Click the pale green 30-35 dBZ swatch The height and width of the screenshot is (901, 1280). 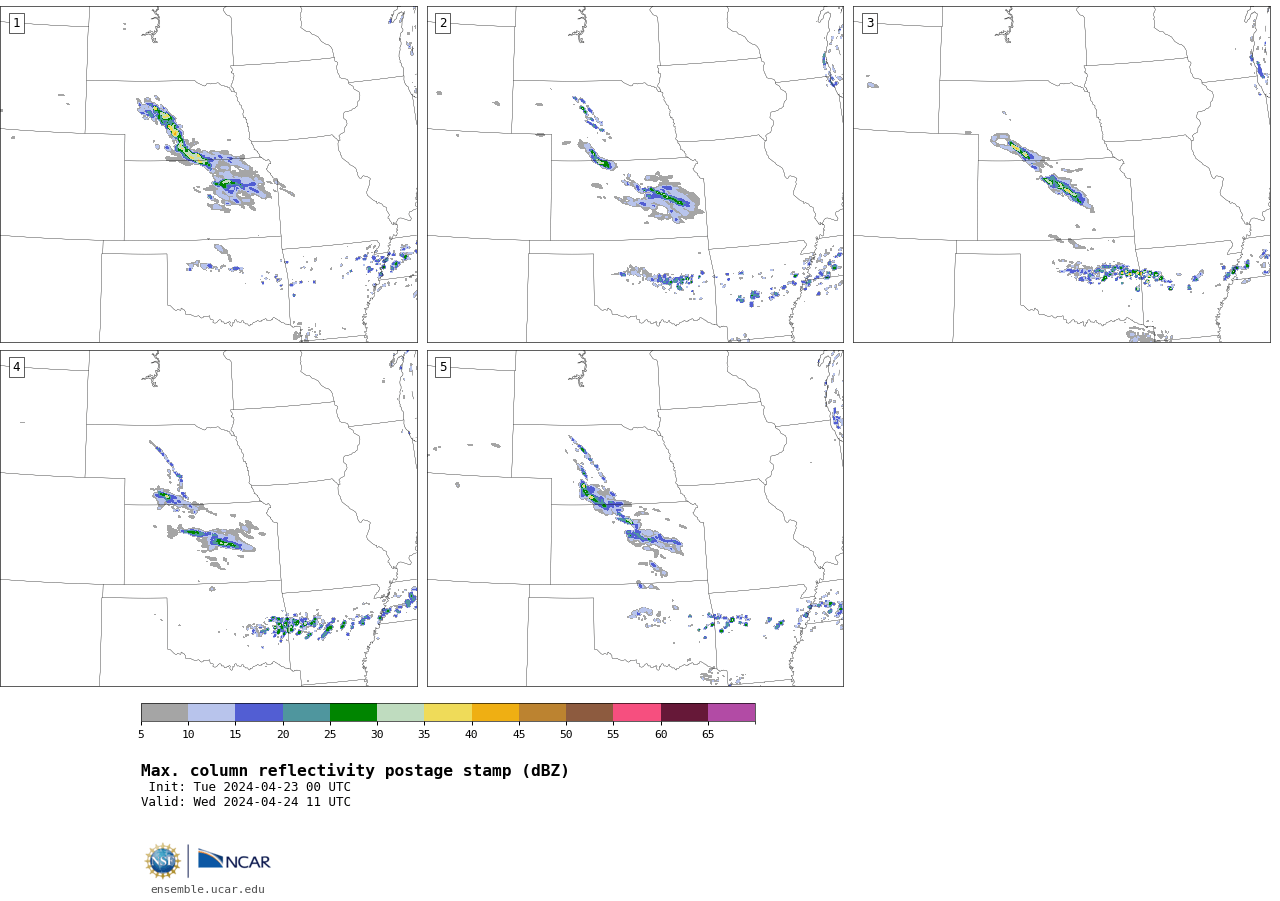coord(400,712)
